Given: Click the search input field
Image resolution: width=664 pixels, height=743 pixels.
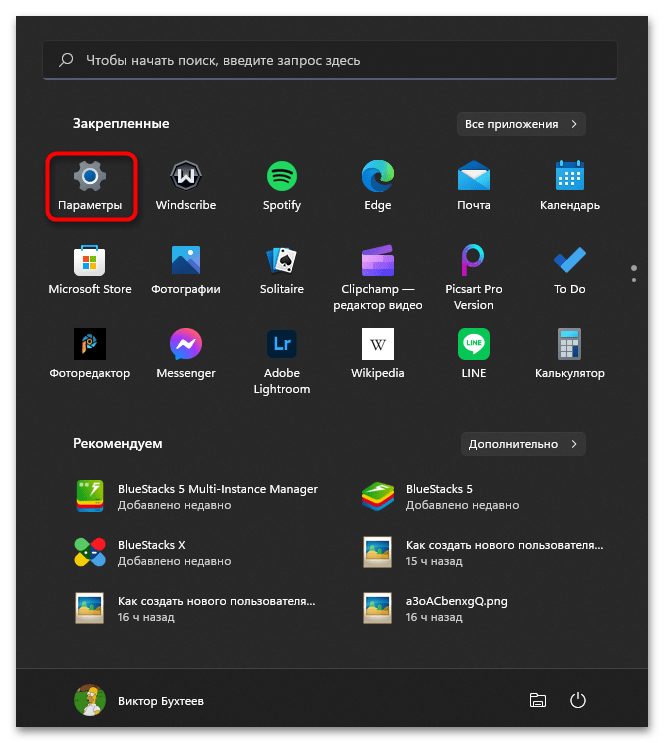Looking at the screenshot, I should tap(330, 60).
